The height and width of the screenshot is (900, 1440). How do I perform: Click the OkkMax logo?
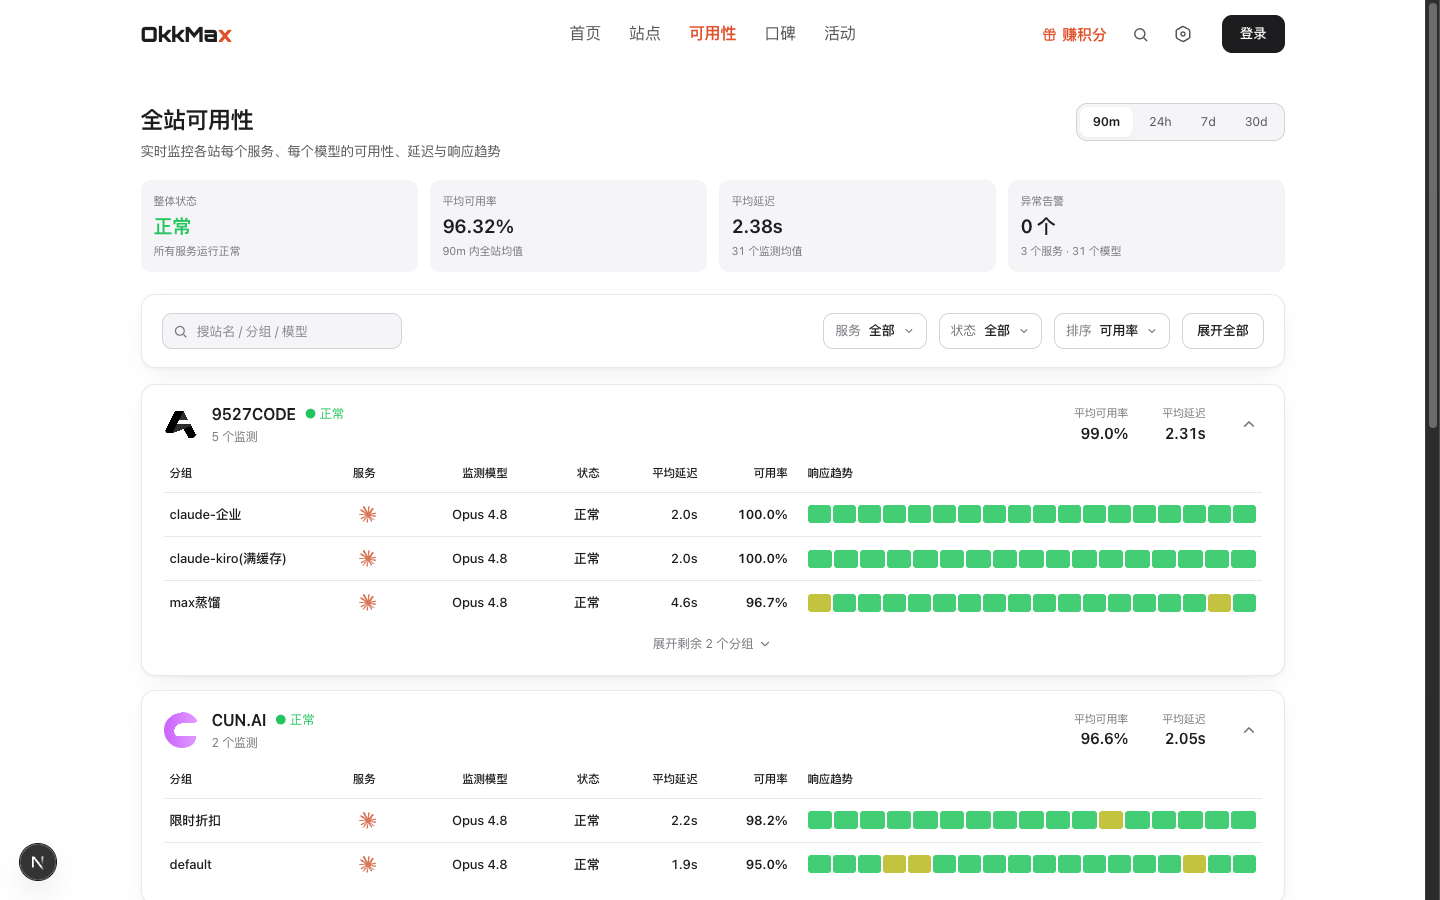[x=186, y=34]
